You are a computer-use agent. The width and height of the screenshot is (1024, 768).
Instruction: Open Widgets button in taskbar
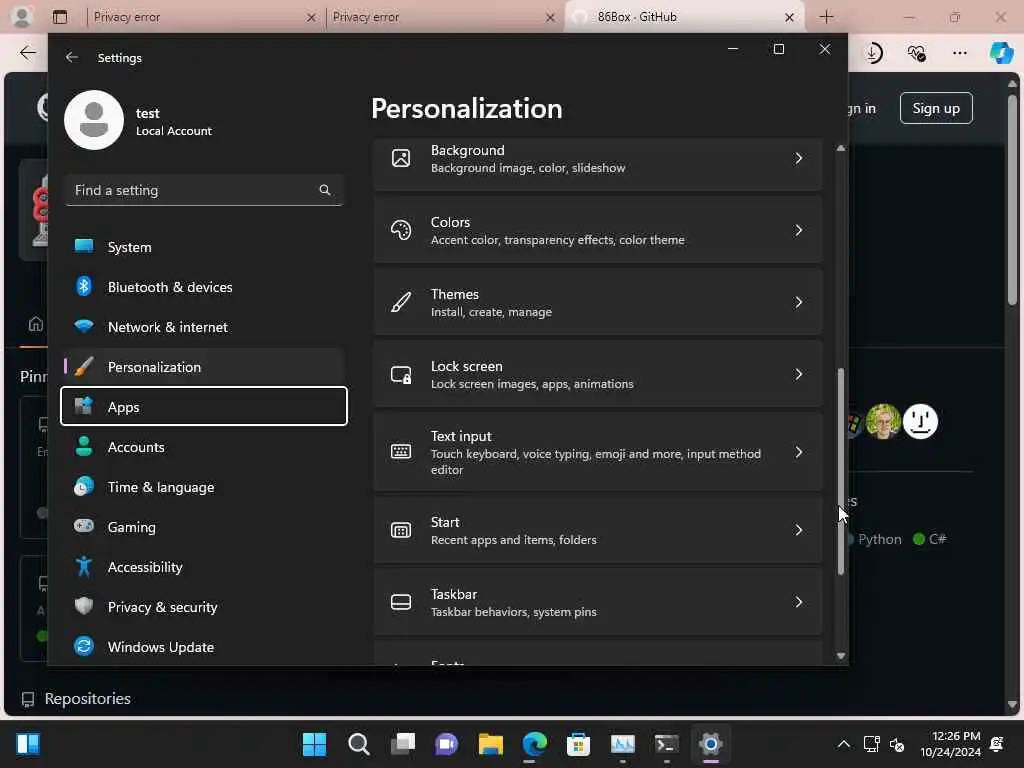click(28, 744)
